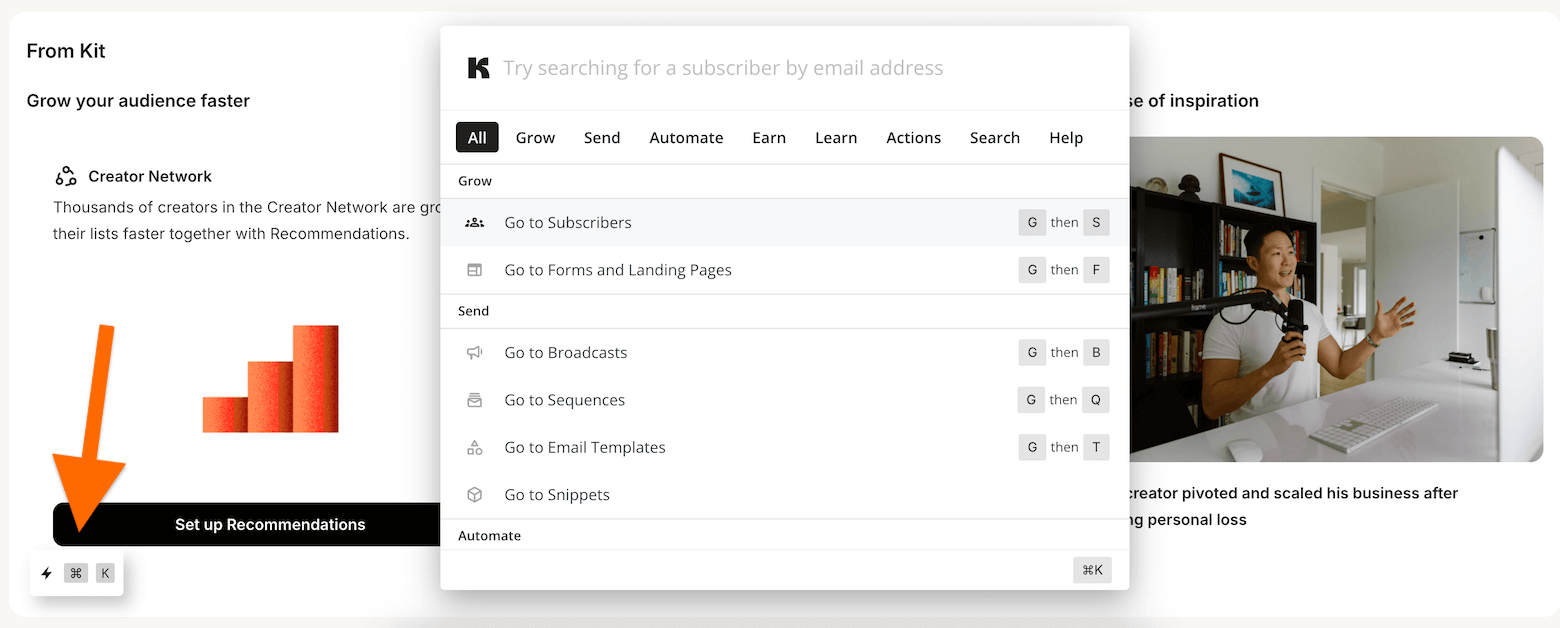Viewport: 1560px width, 628px height.
Task: Click the Creator Network heading
Action: tap(150, 177)
